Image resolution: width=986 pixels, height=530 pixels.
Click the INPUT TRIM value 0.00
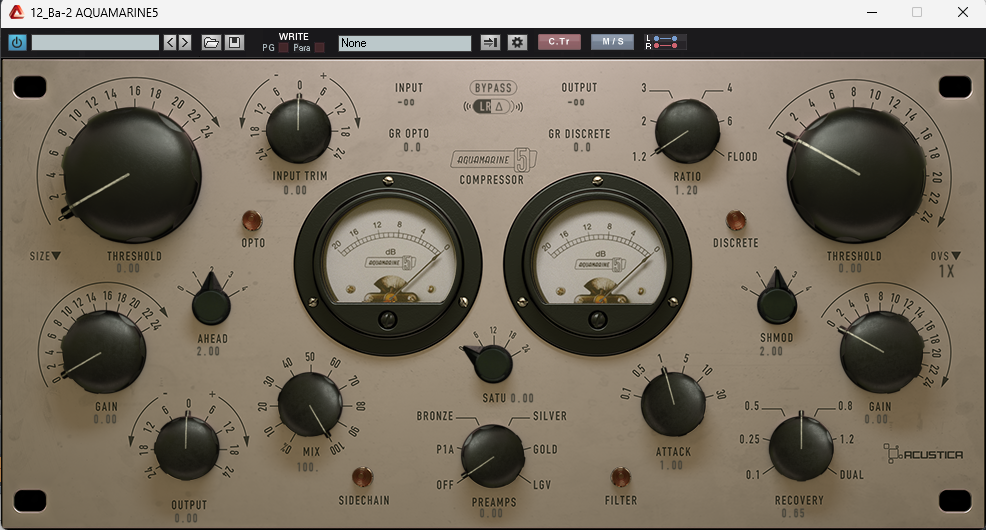click(295, 190)
